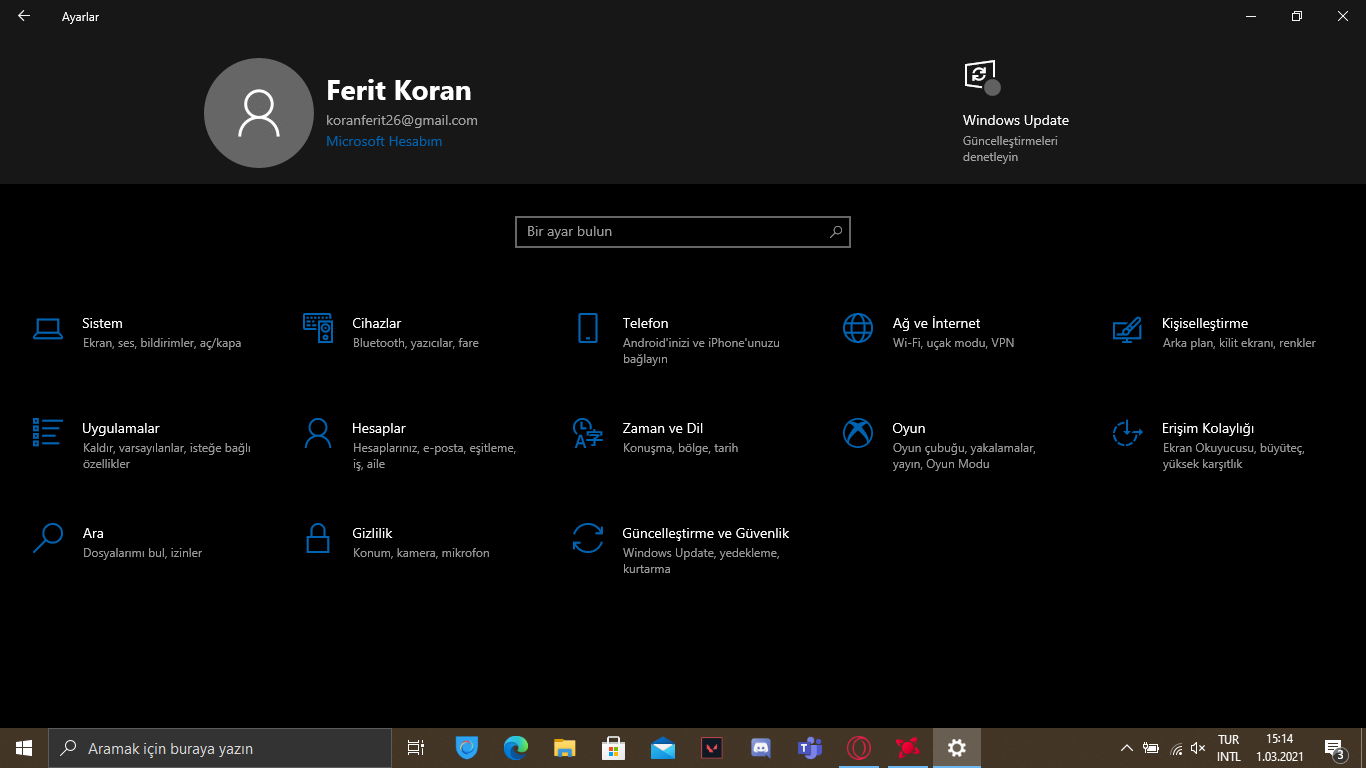Open Microsoft Edge from the taskbar
The height and width of the screenshot is (768, 1366).
(x=516, y=748)
